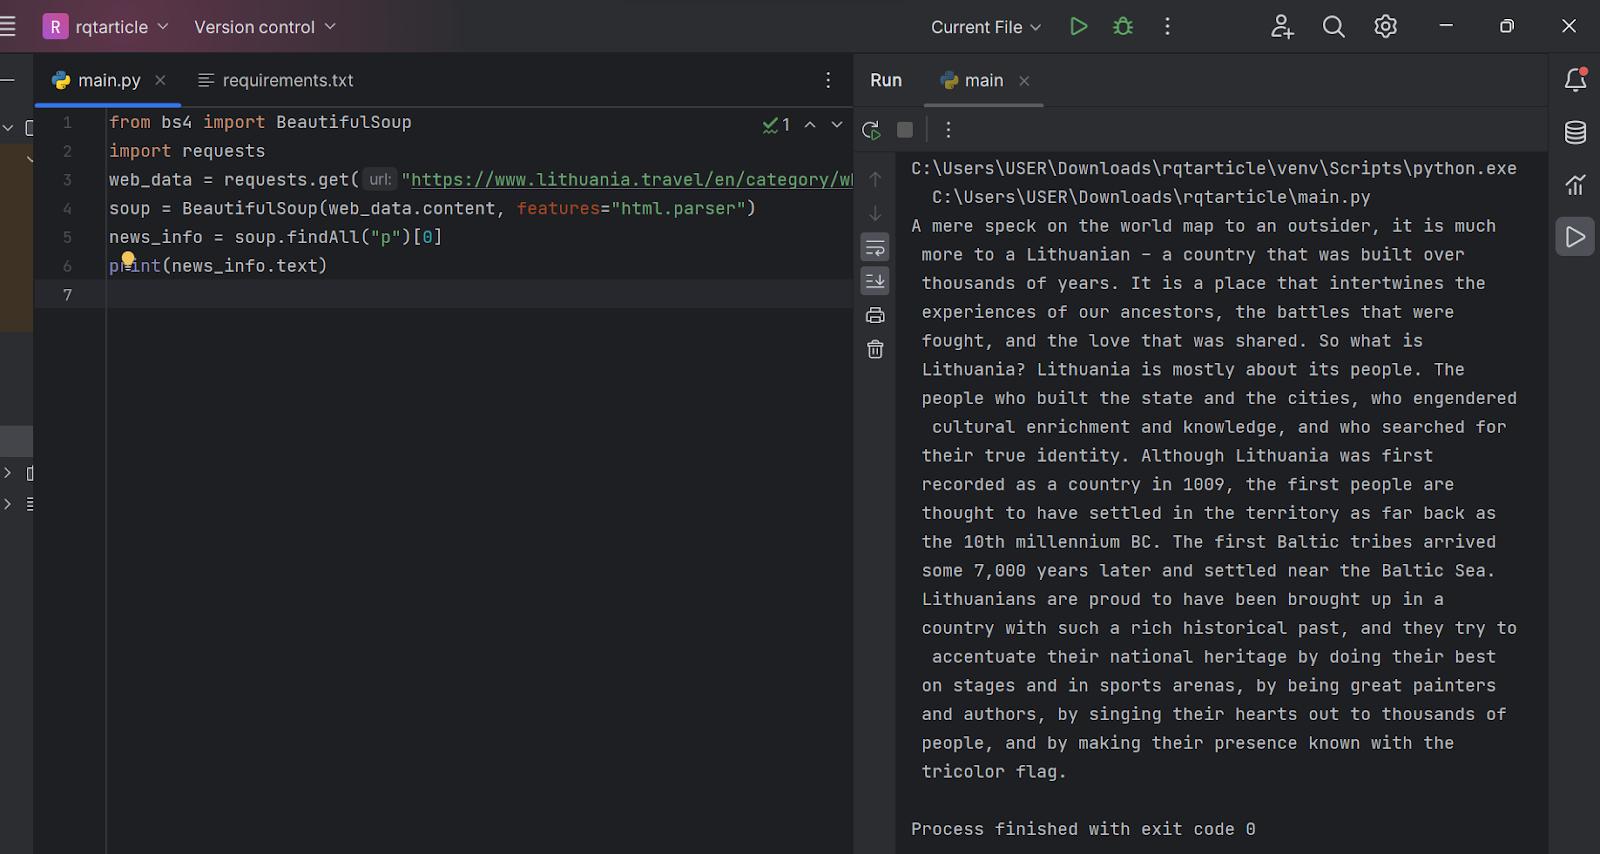Click the yellow intention lightbulb on line 6
The width and height of the screenshot is (1600, 854).
click(128, 260)
